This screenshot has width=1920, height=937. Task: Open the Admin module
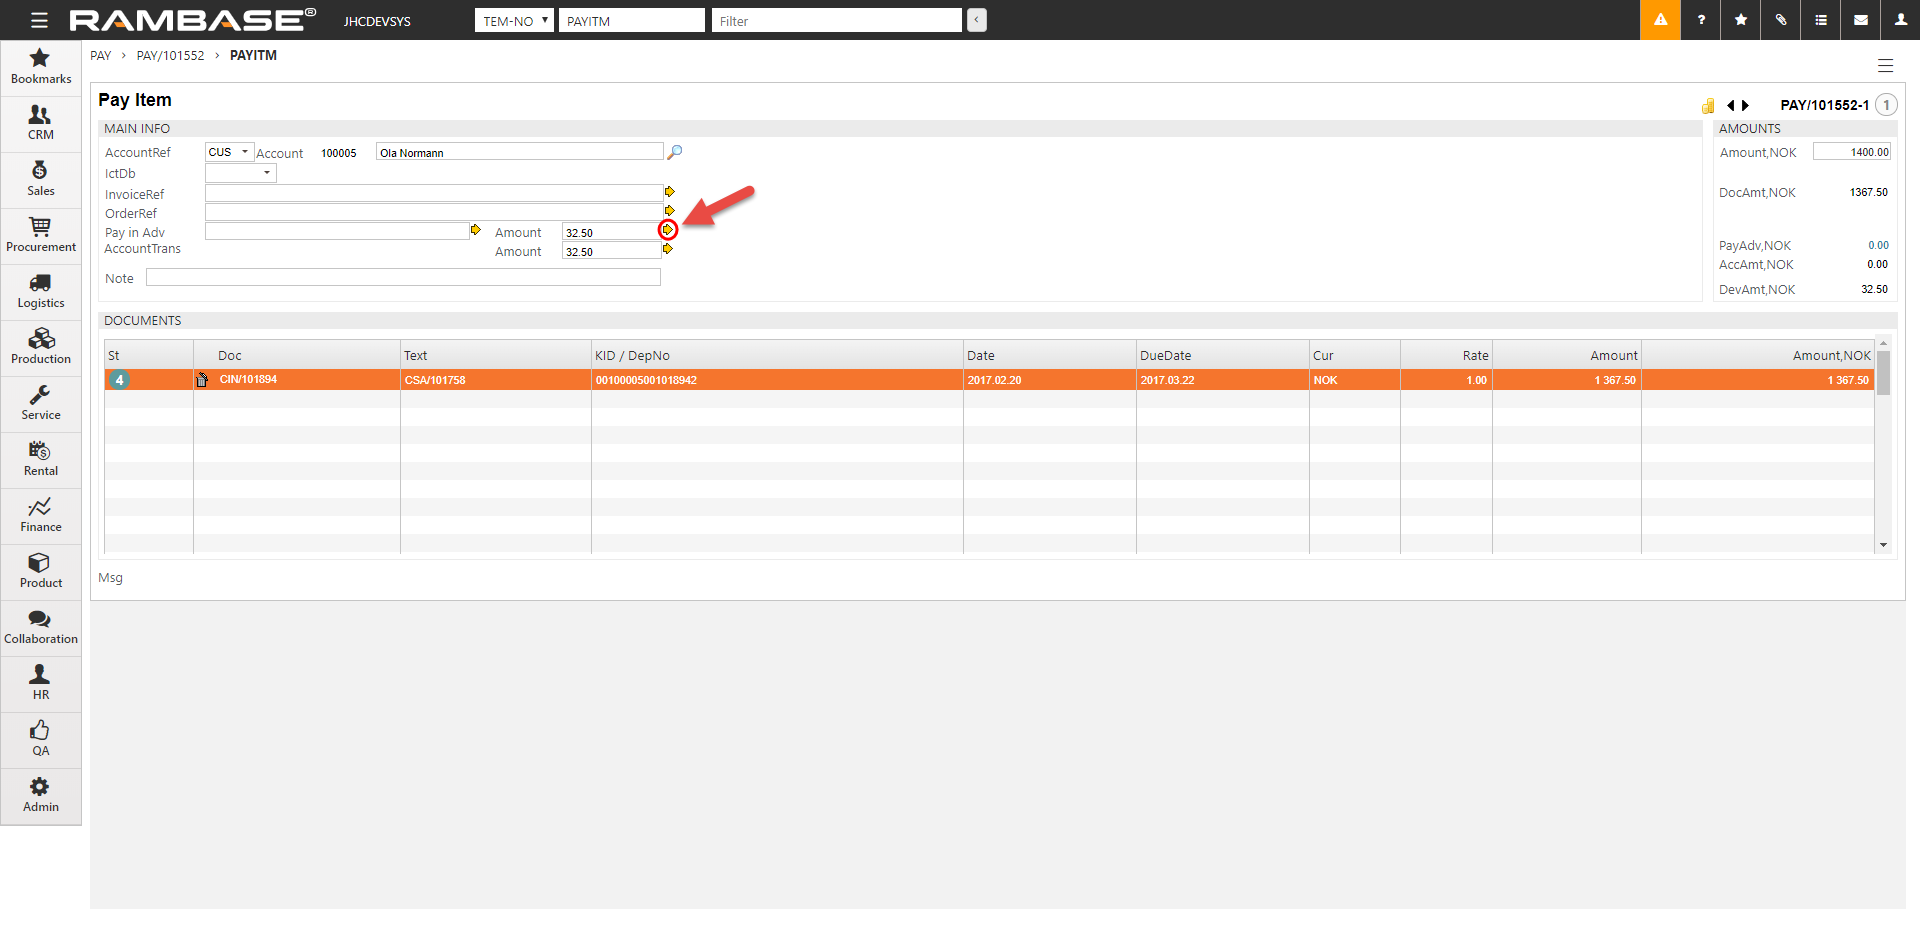tap(41, 795)
